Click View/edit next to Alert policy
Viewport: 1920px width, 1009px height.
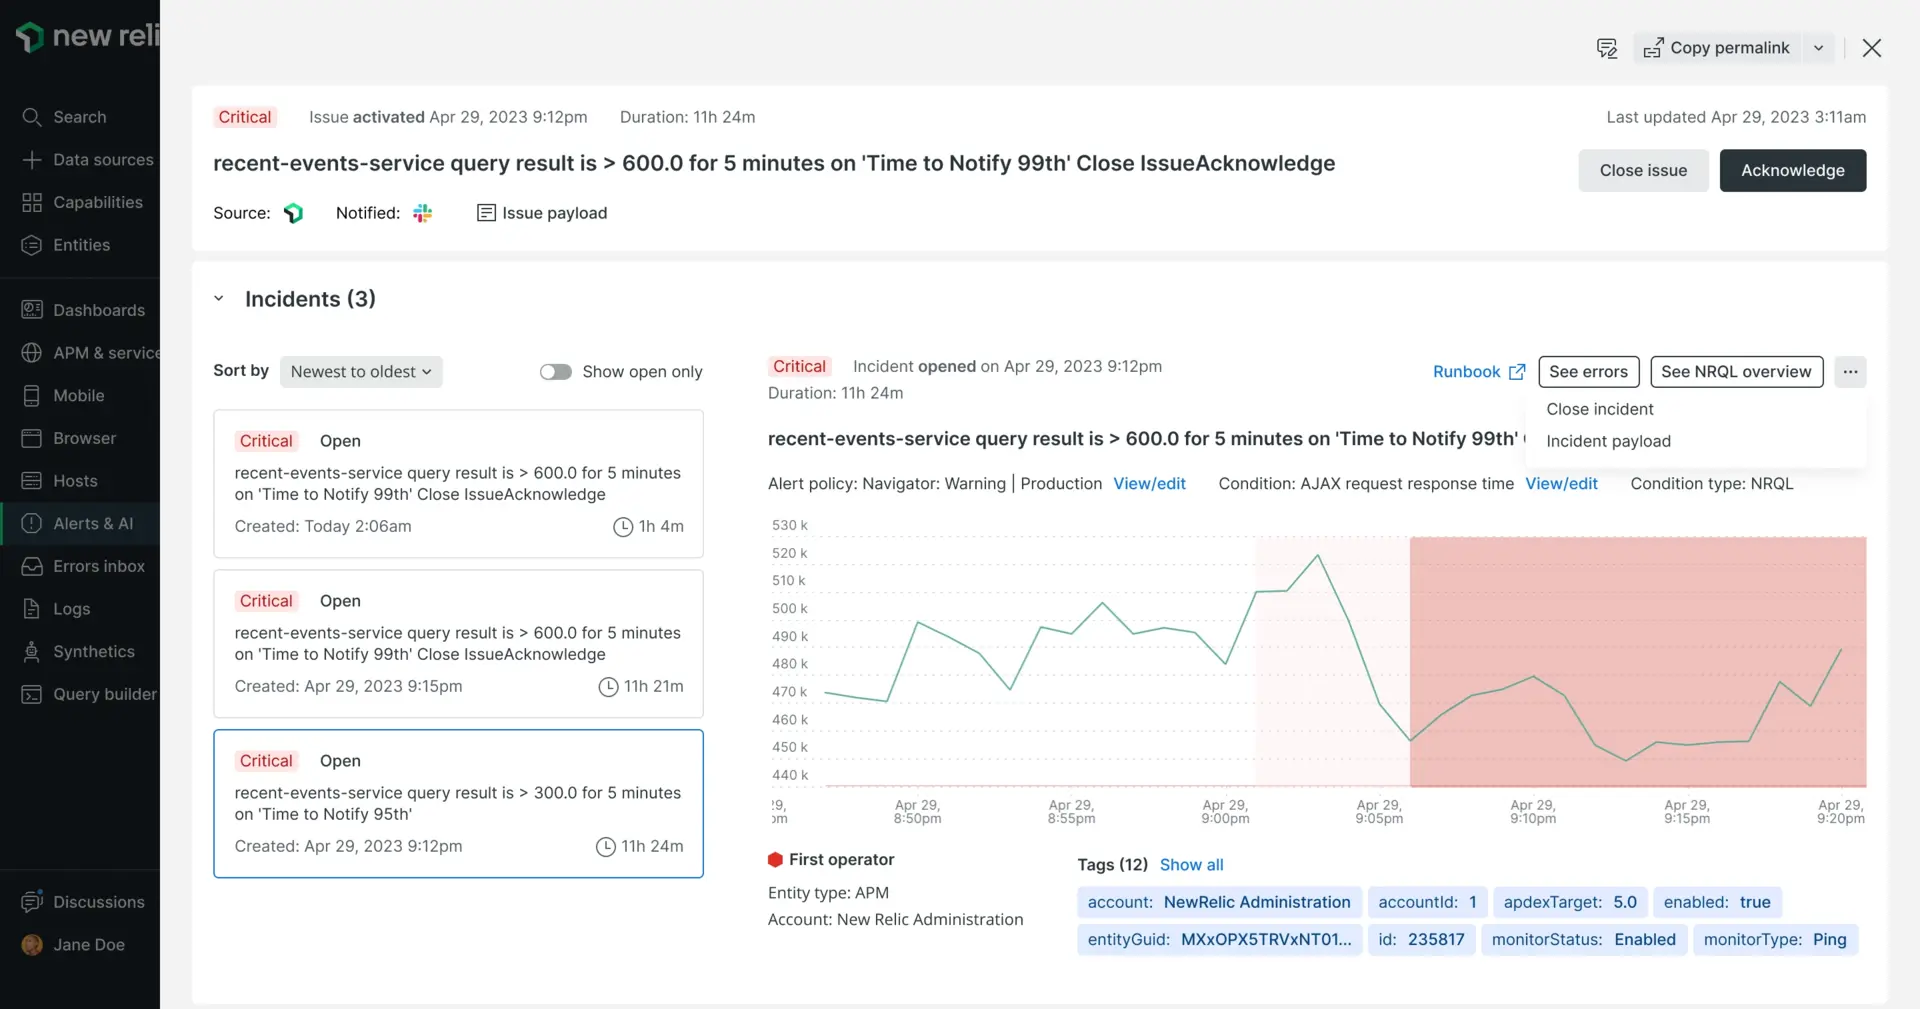pos(1149,484)
